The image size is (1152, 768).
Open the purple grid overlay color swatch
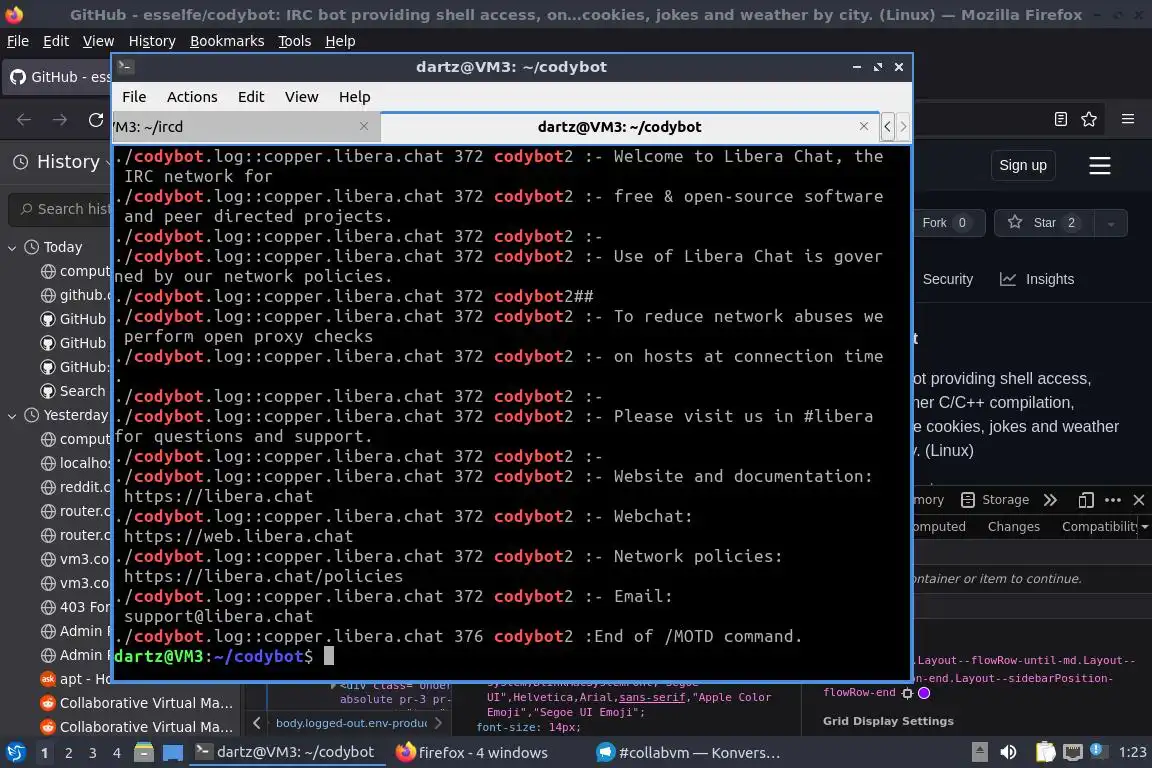pos(924,692)
